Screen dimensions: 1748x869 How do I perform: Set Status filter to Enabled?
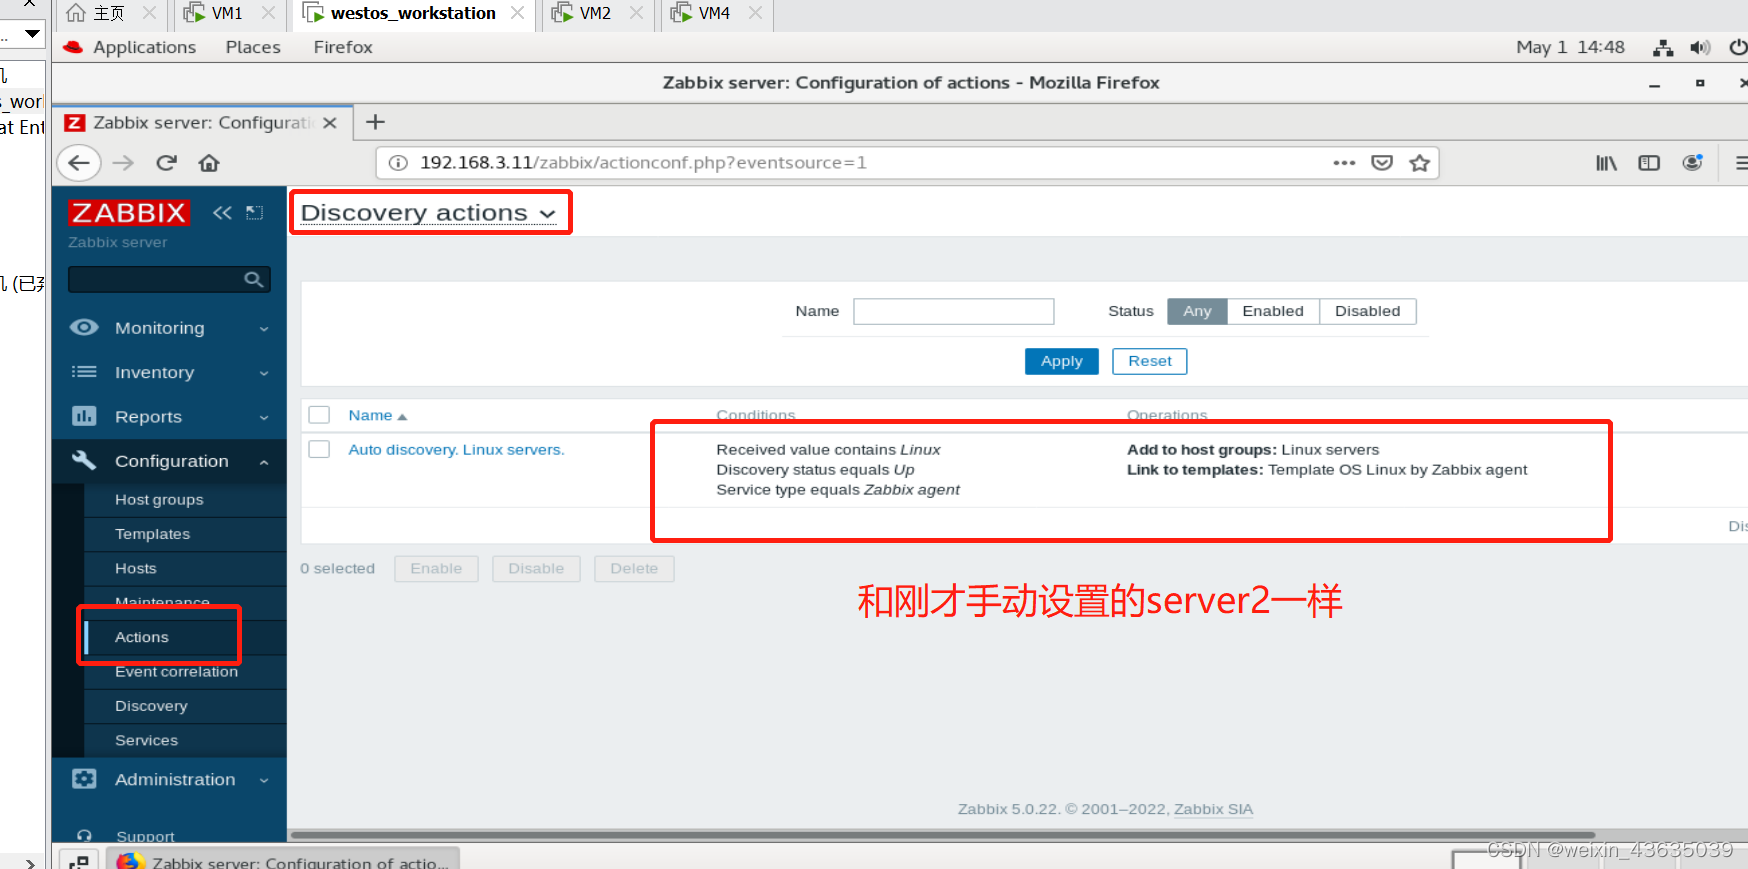coord(1273,311)
